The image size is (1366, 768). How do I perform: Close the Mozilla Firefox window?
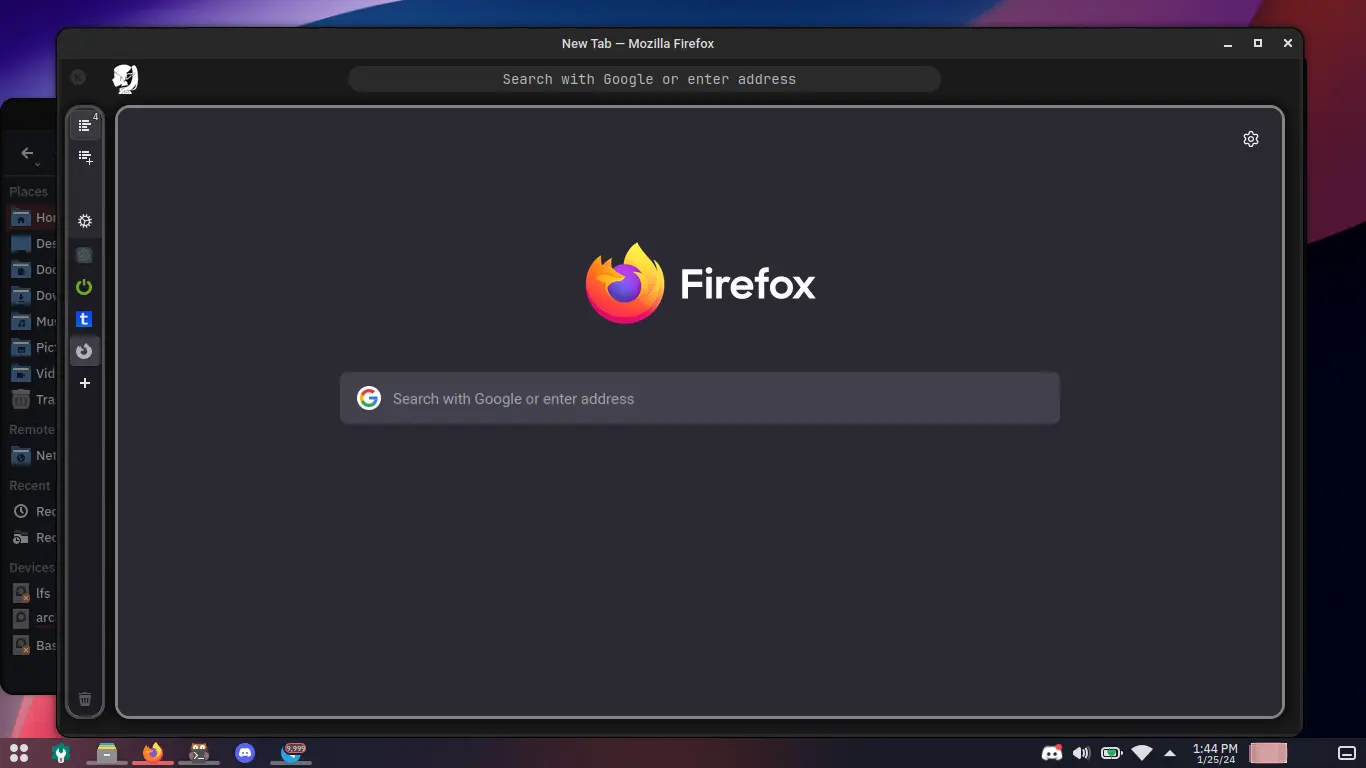(x=1288, y=44)
